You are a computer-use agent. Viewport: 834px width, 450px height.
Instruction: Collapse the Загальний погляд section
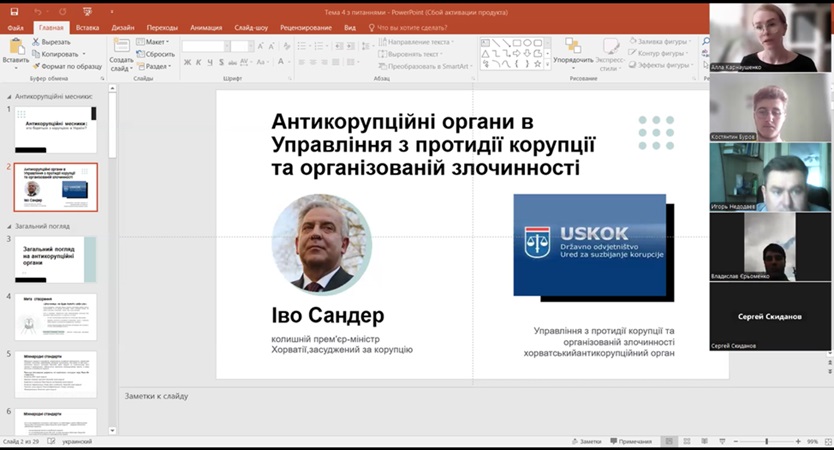tap(9, 226)
